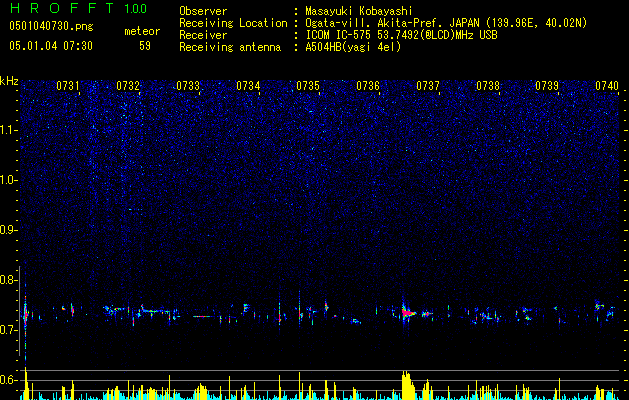
Task: Click the 0.9 frequency axis label
Action: pos(9,230)
